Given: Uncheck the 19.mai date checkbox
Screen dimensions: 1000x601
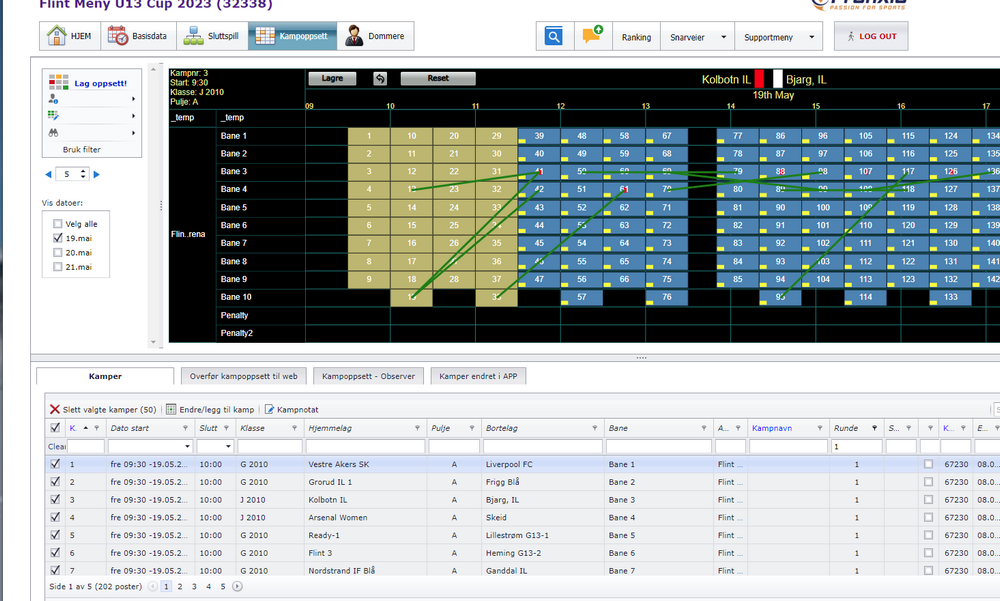Looking at the screenshot, I should pyautogui.click(x=57, y=238).
